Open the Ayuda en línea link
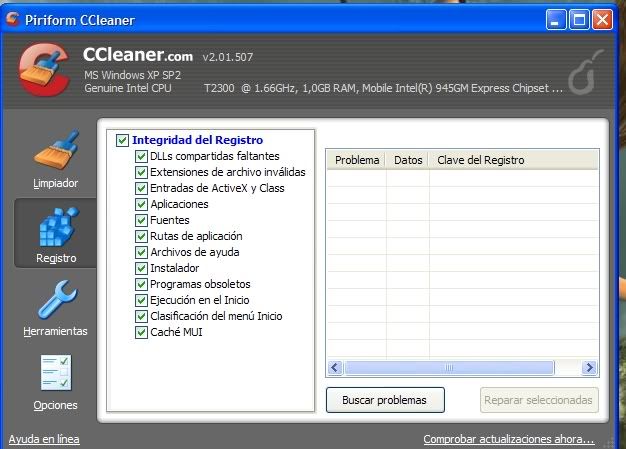Screen dimensions: 626x449 pyautogui.click(x=44, y=439)
